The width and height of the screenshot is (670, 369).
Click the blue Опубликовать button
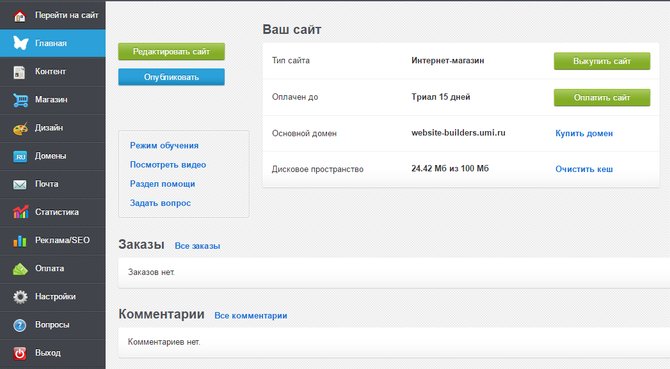coord(171,77)
